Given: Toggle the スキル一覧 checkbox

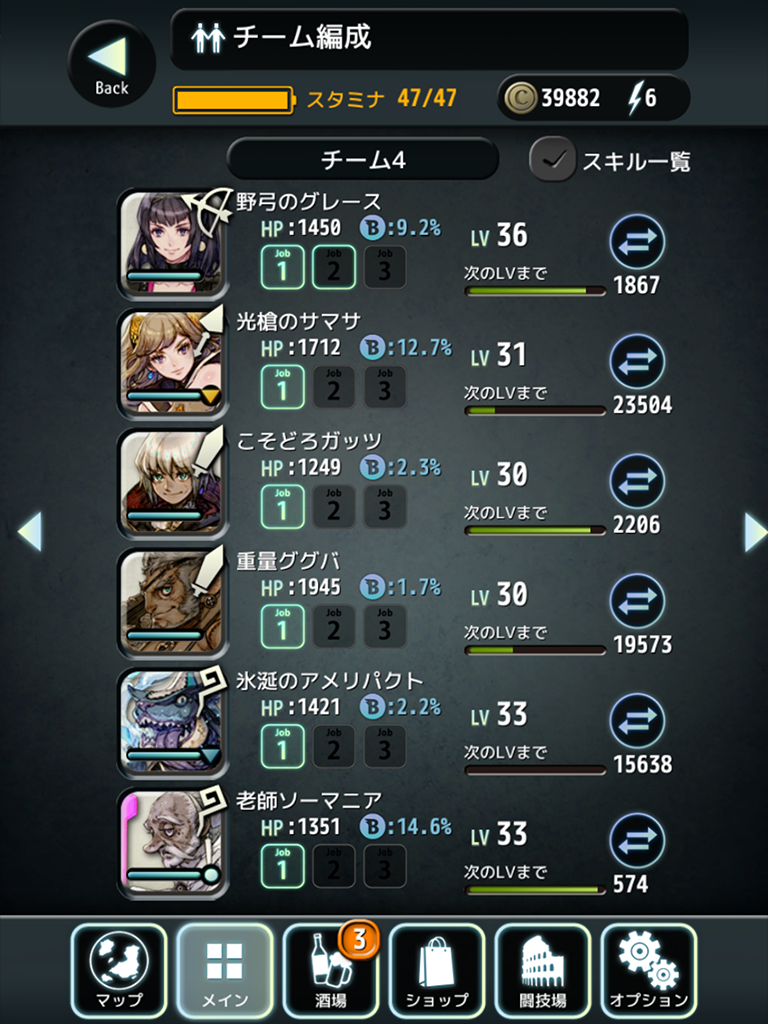Looking at the screenshot, I should pyautogui.click(x=552, y=159).
